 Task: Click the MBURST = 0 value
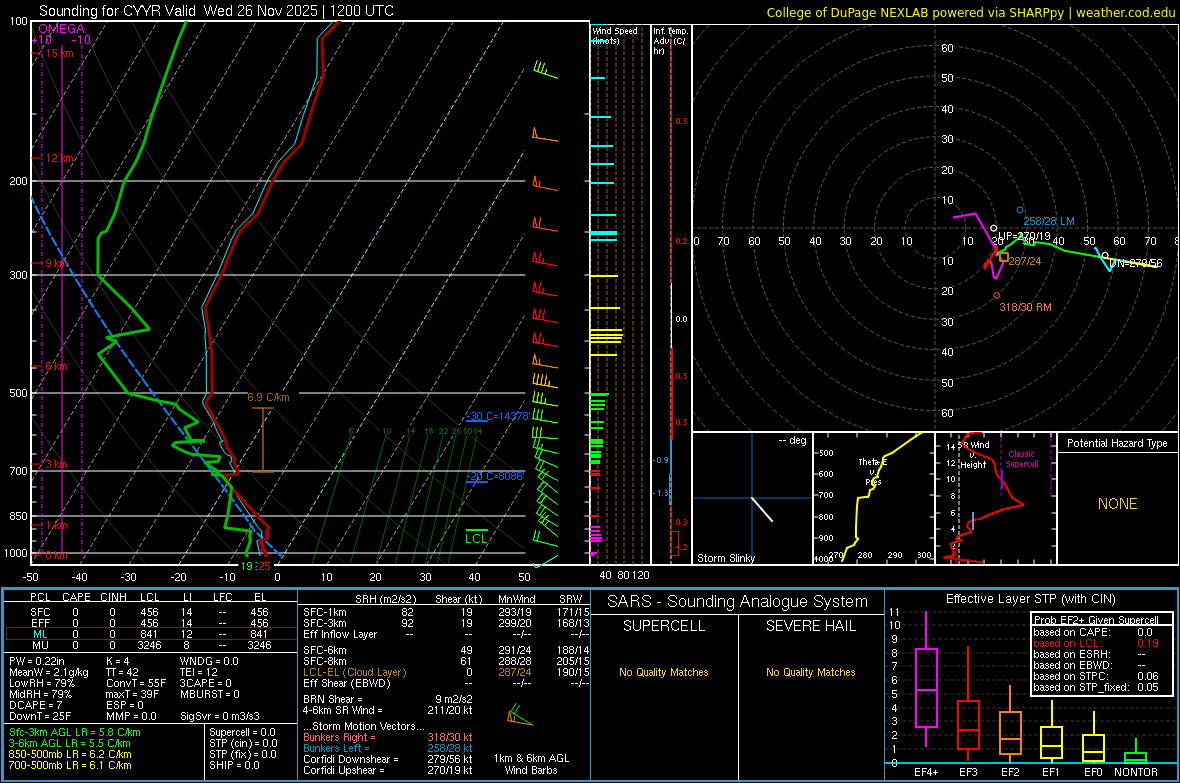point(209,694)
